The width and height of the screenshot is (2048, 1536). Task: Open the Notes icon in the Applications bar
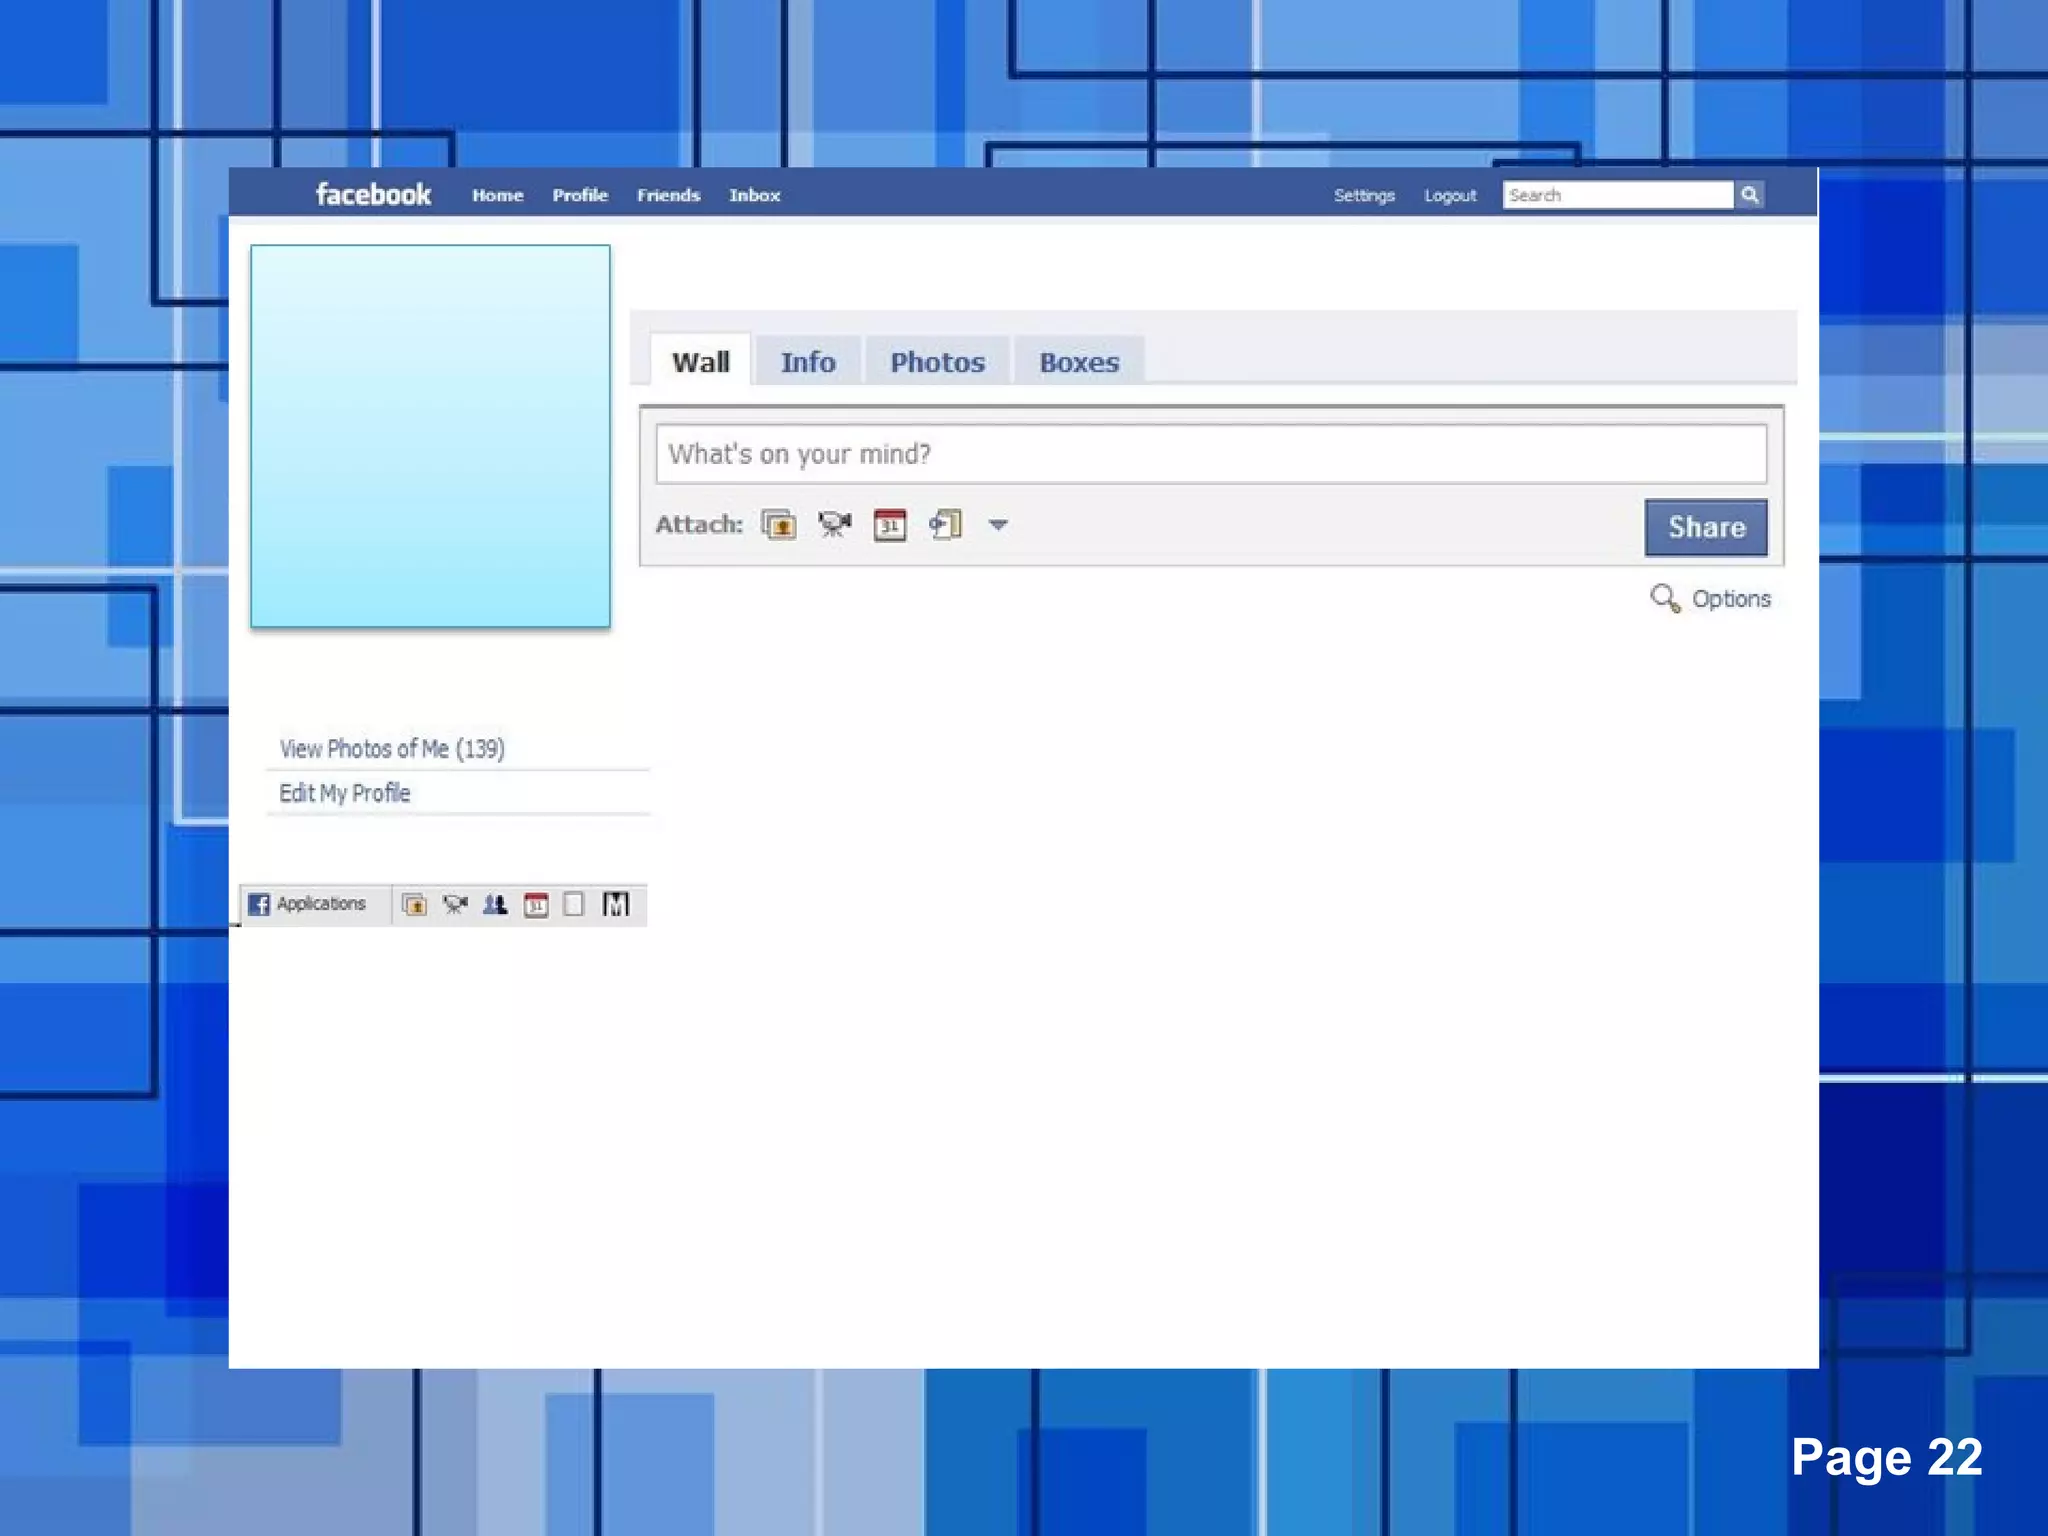click(x=574, y=905)
